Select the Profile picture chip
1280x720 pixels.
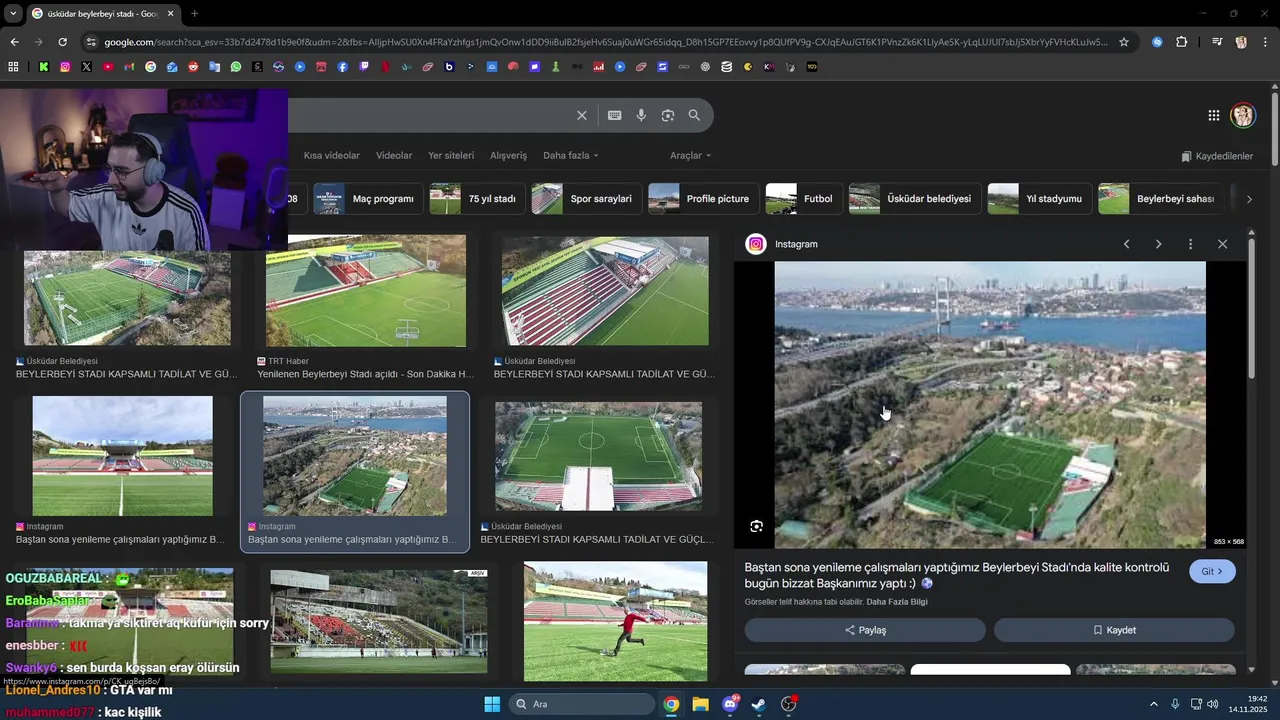click(702, 199)
